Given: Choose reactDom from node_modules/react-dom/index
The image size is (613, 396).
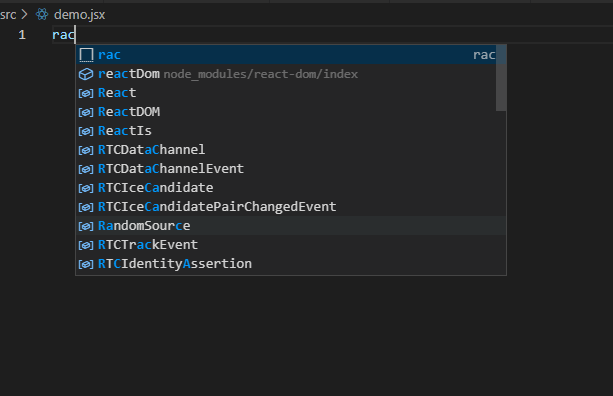Looking at the screenshot, I should 286,74.
